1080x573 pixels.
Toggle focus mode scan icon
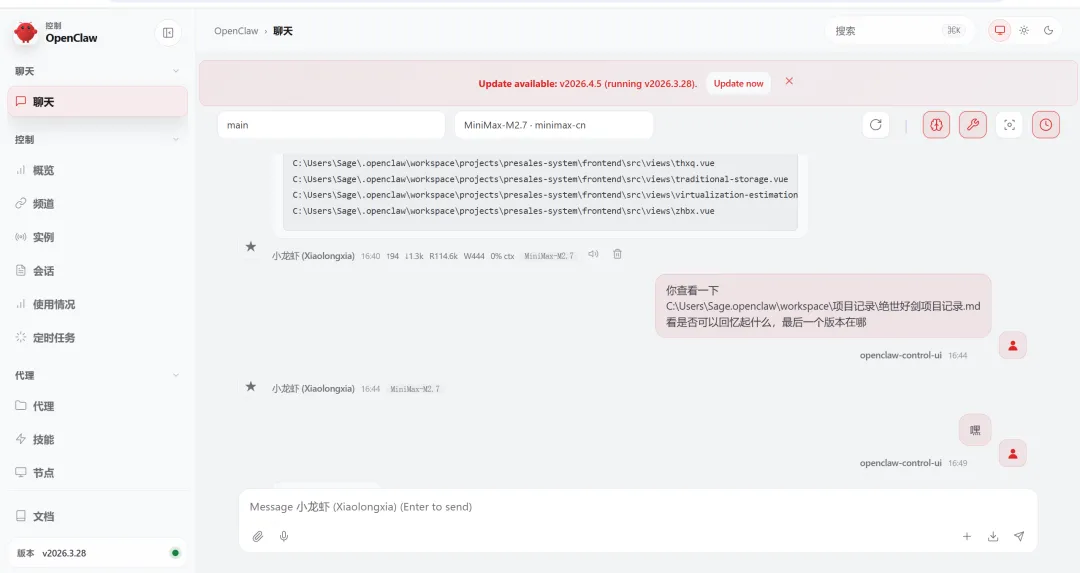pyautogui.click(x=1009, y=125)
